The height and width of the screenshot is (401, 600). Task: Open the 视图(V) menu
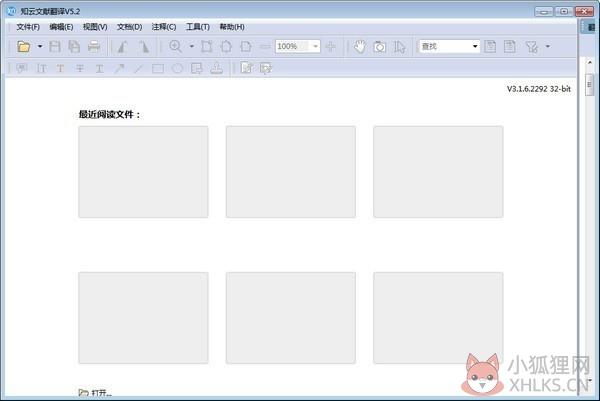(95, 27)
